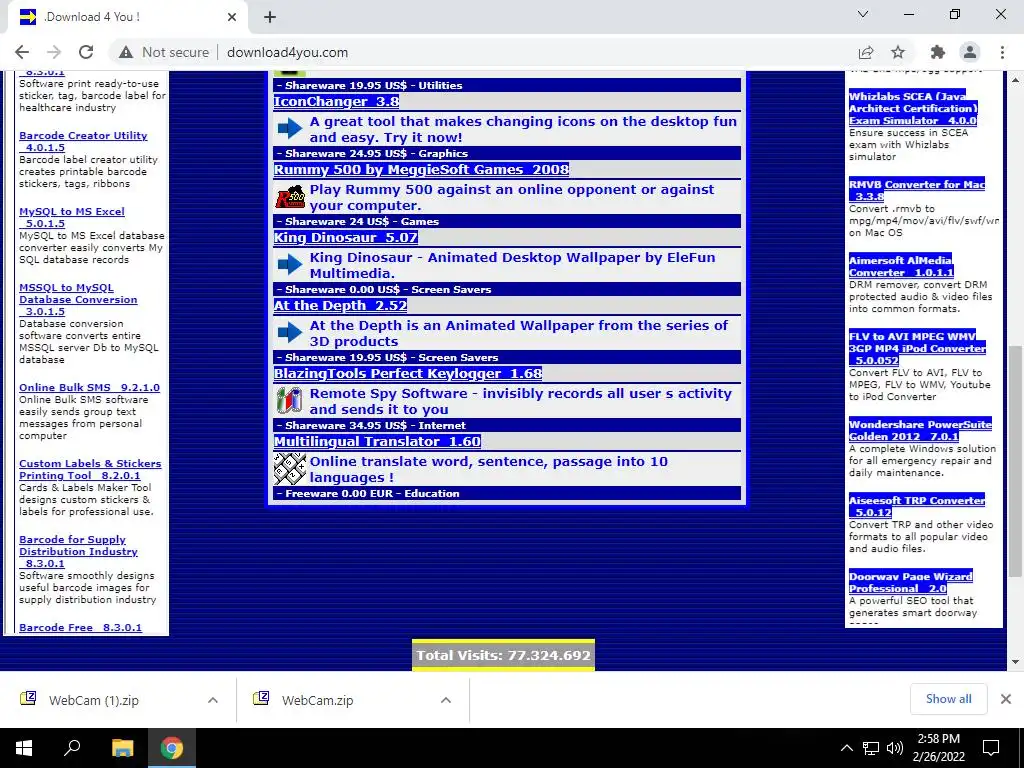
Task: Open Aimersoft AlMedia Converter link
Action: [x=901, y=266]
